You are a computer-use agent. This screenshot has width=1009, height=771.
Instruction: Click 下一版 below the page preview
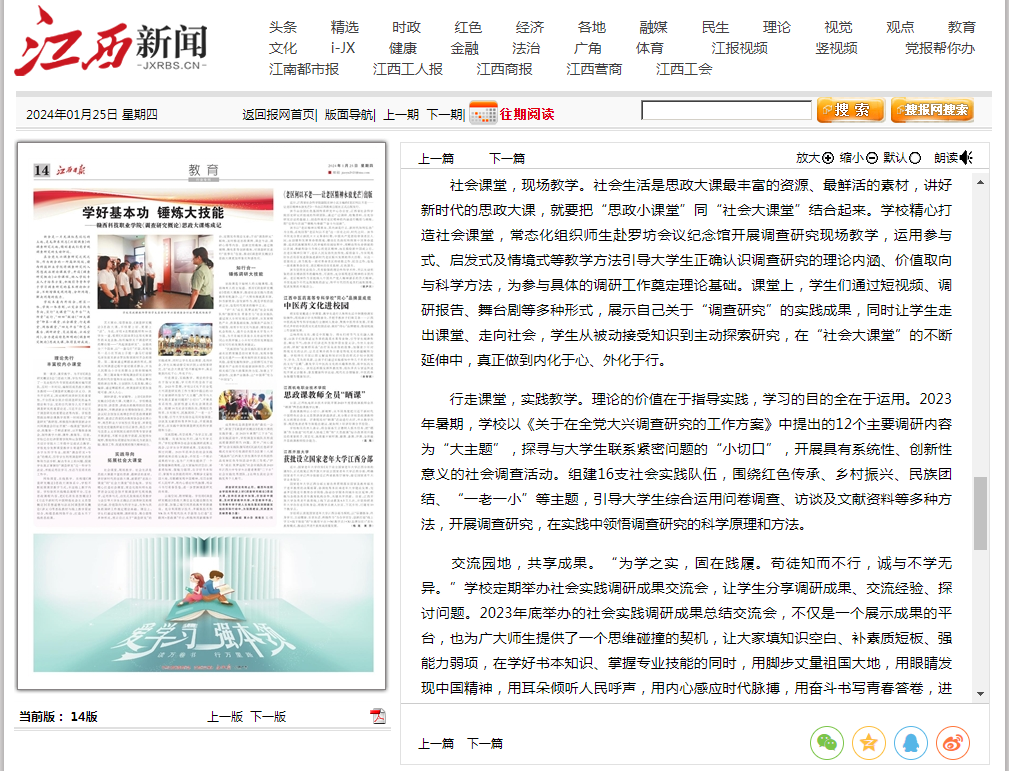(268, 716)
